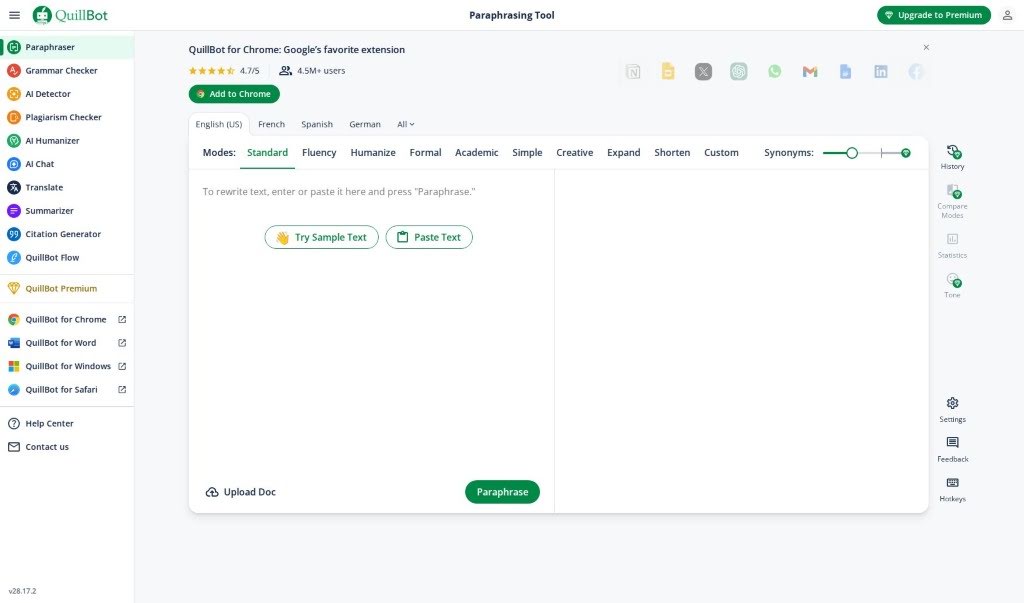Expand the All languages dropdown
Viewport: 1024px width, 603px height.
(x=404, y=124)
